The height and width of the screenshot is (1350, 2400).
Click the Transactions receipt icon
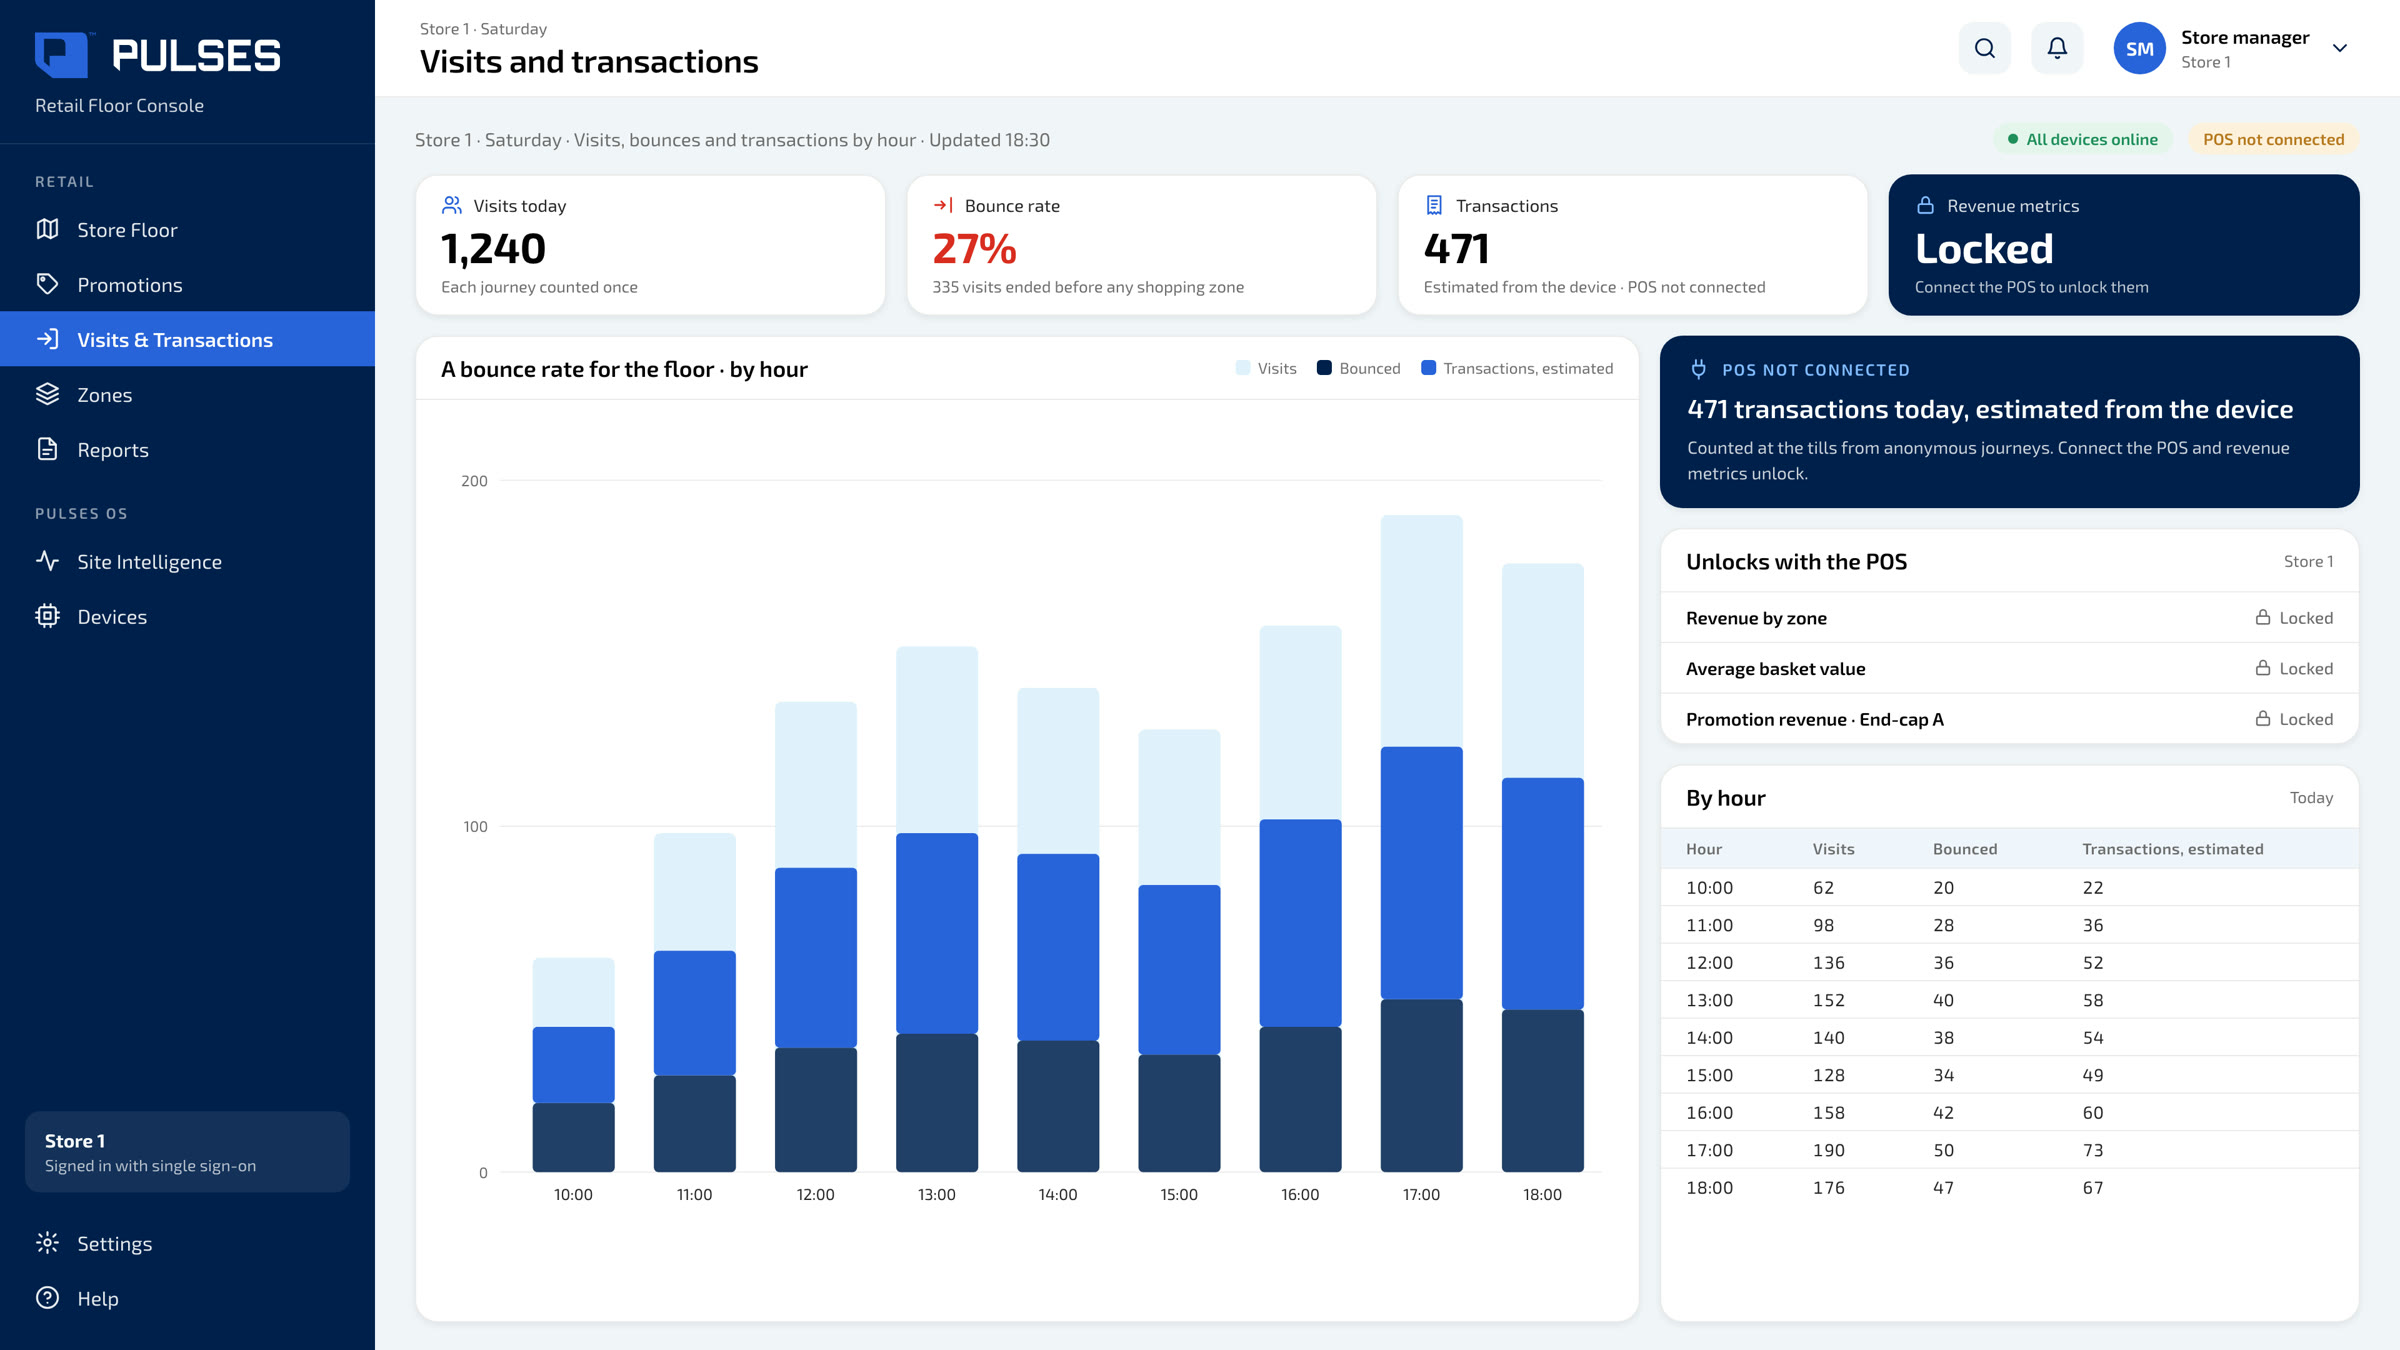(x=1434, y=205)
